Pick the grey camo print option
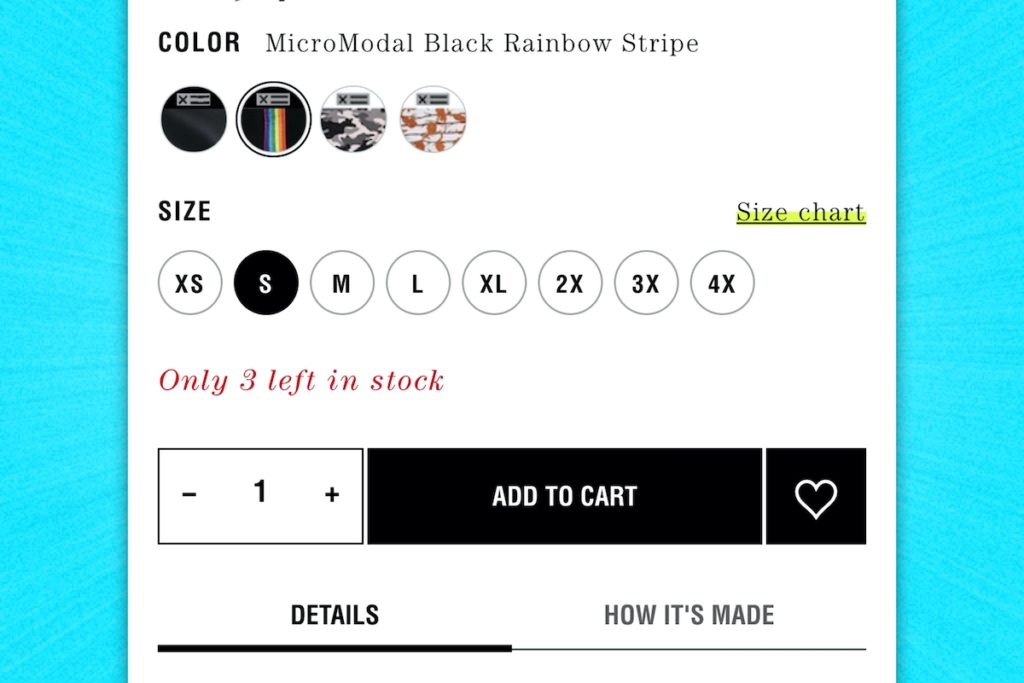The image size is (1024, 683). click(x=354, y=118)
